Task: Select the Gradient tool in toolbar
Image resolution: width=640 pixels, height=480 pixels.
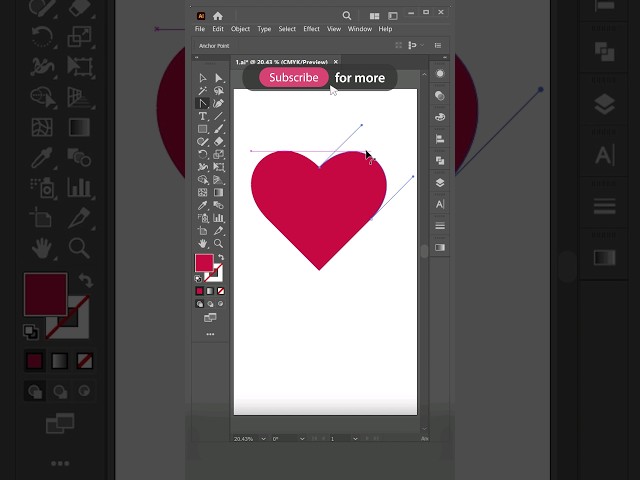Action: pos(218,192)
